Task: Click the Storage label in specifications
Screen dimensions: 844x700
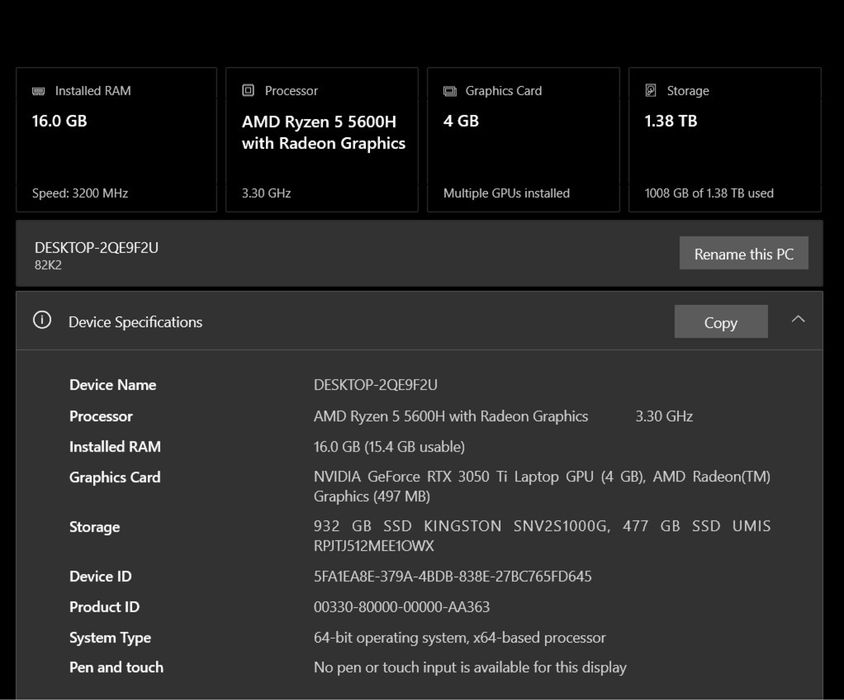Action: point(94,527)
